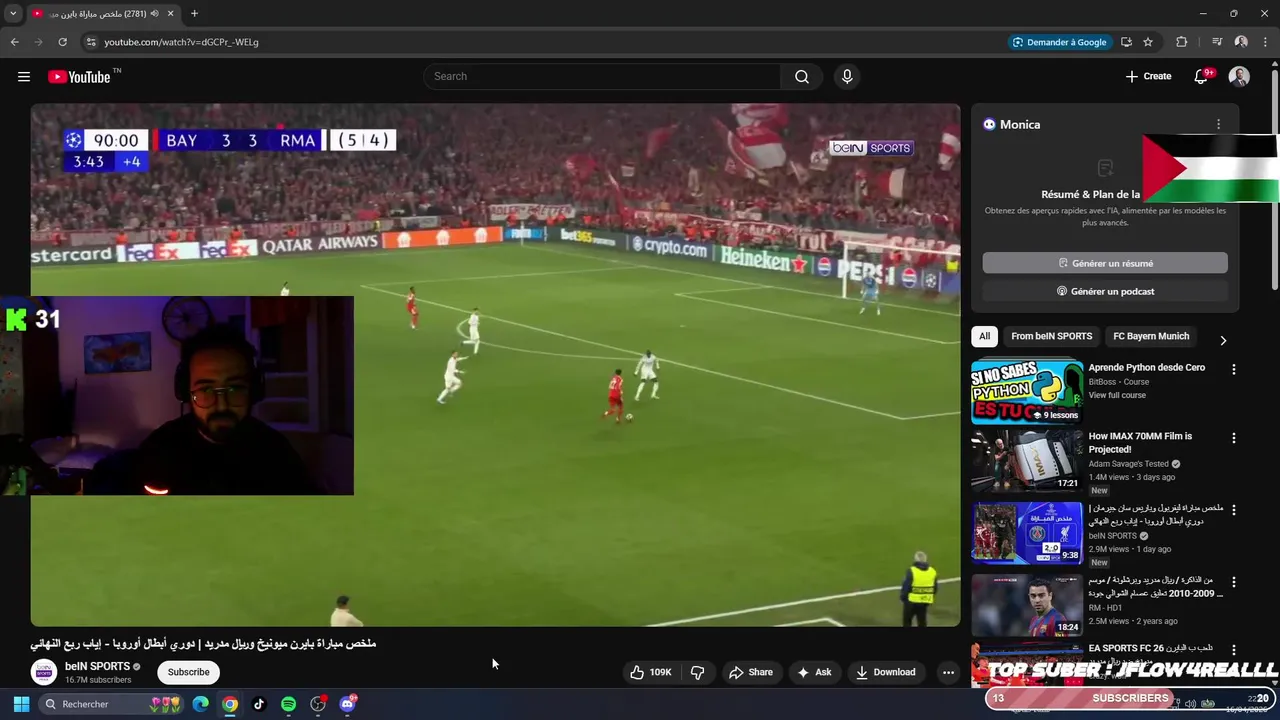Launch Microsoft Edge from taskbar
This screenshot has height=720, width=1280.
coord(201,704)
